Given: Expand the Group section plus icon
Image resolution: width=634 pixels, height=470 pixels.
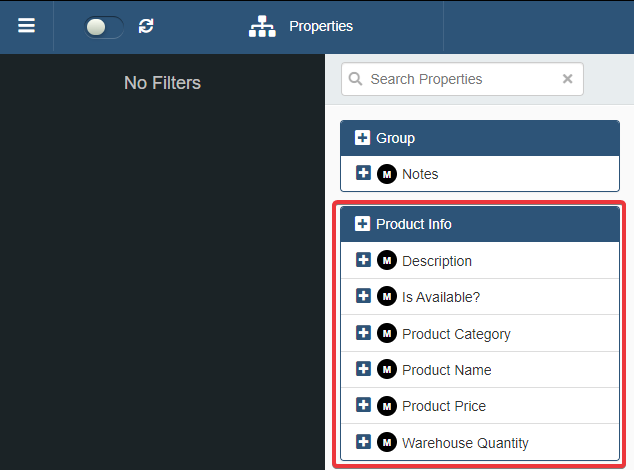Looking at the screenshot, I should click(x=362, y=138).
